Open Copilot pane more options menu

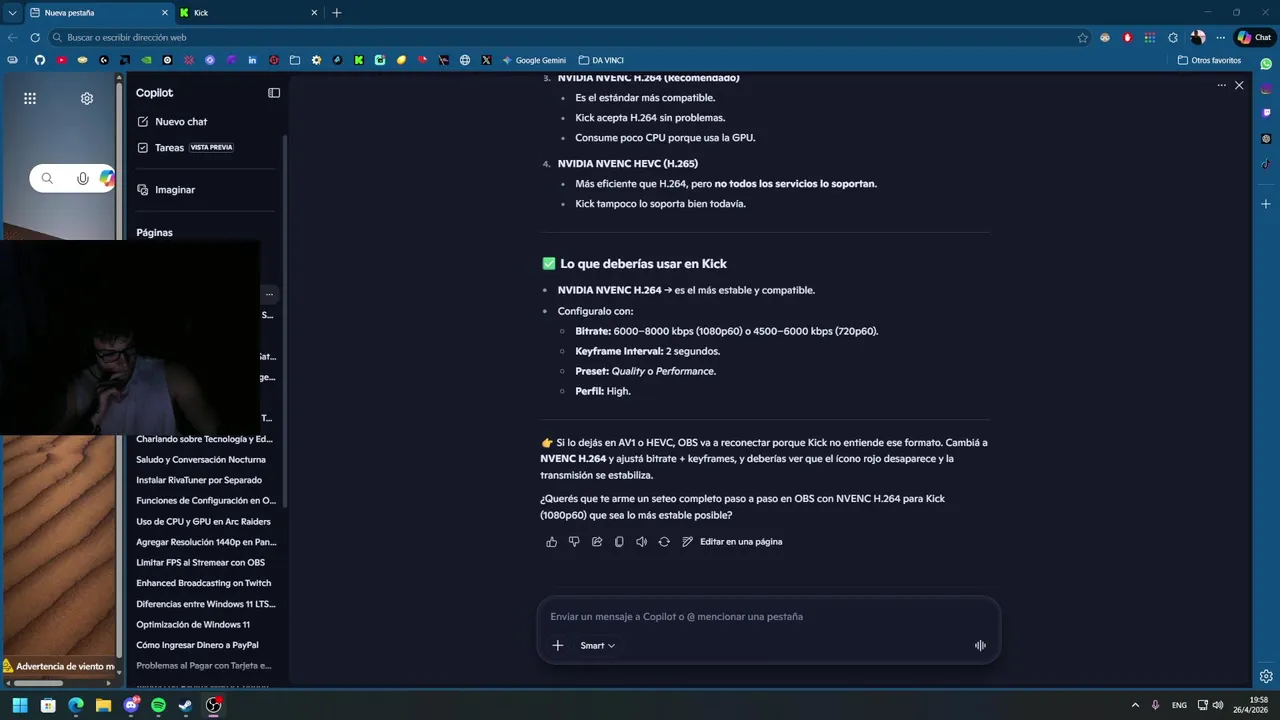[x=1221, y=86]
